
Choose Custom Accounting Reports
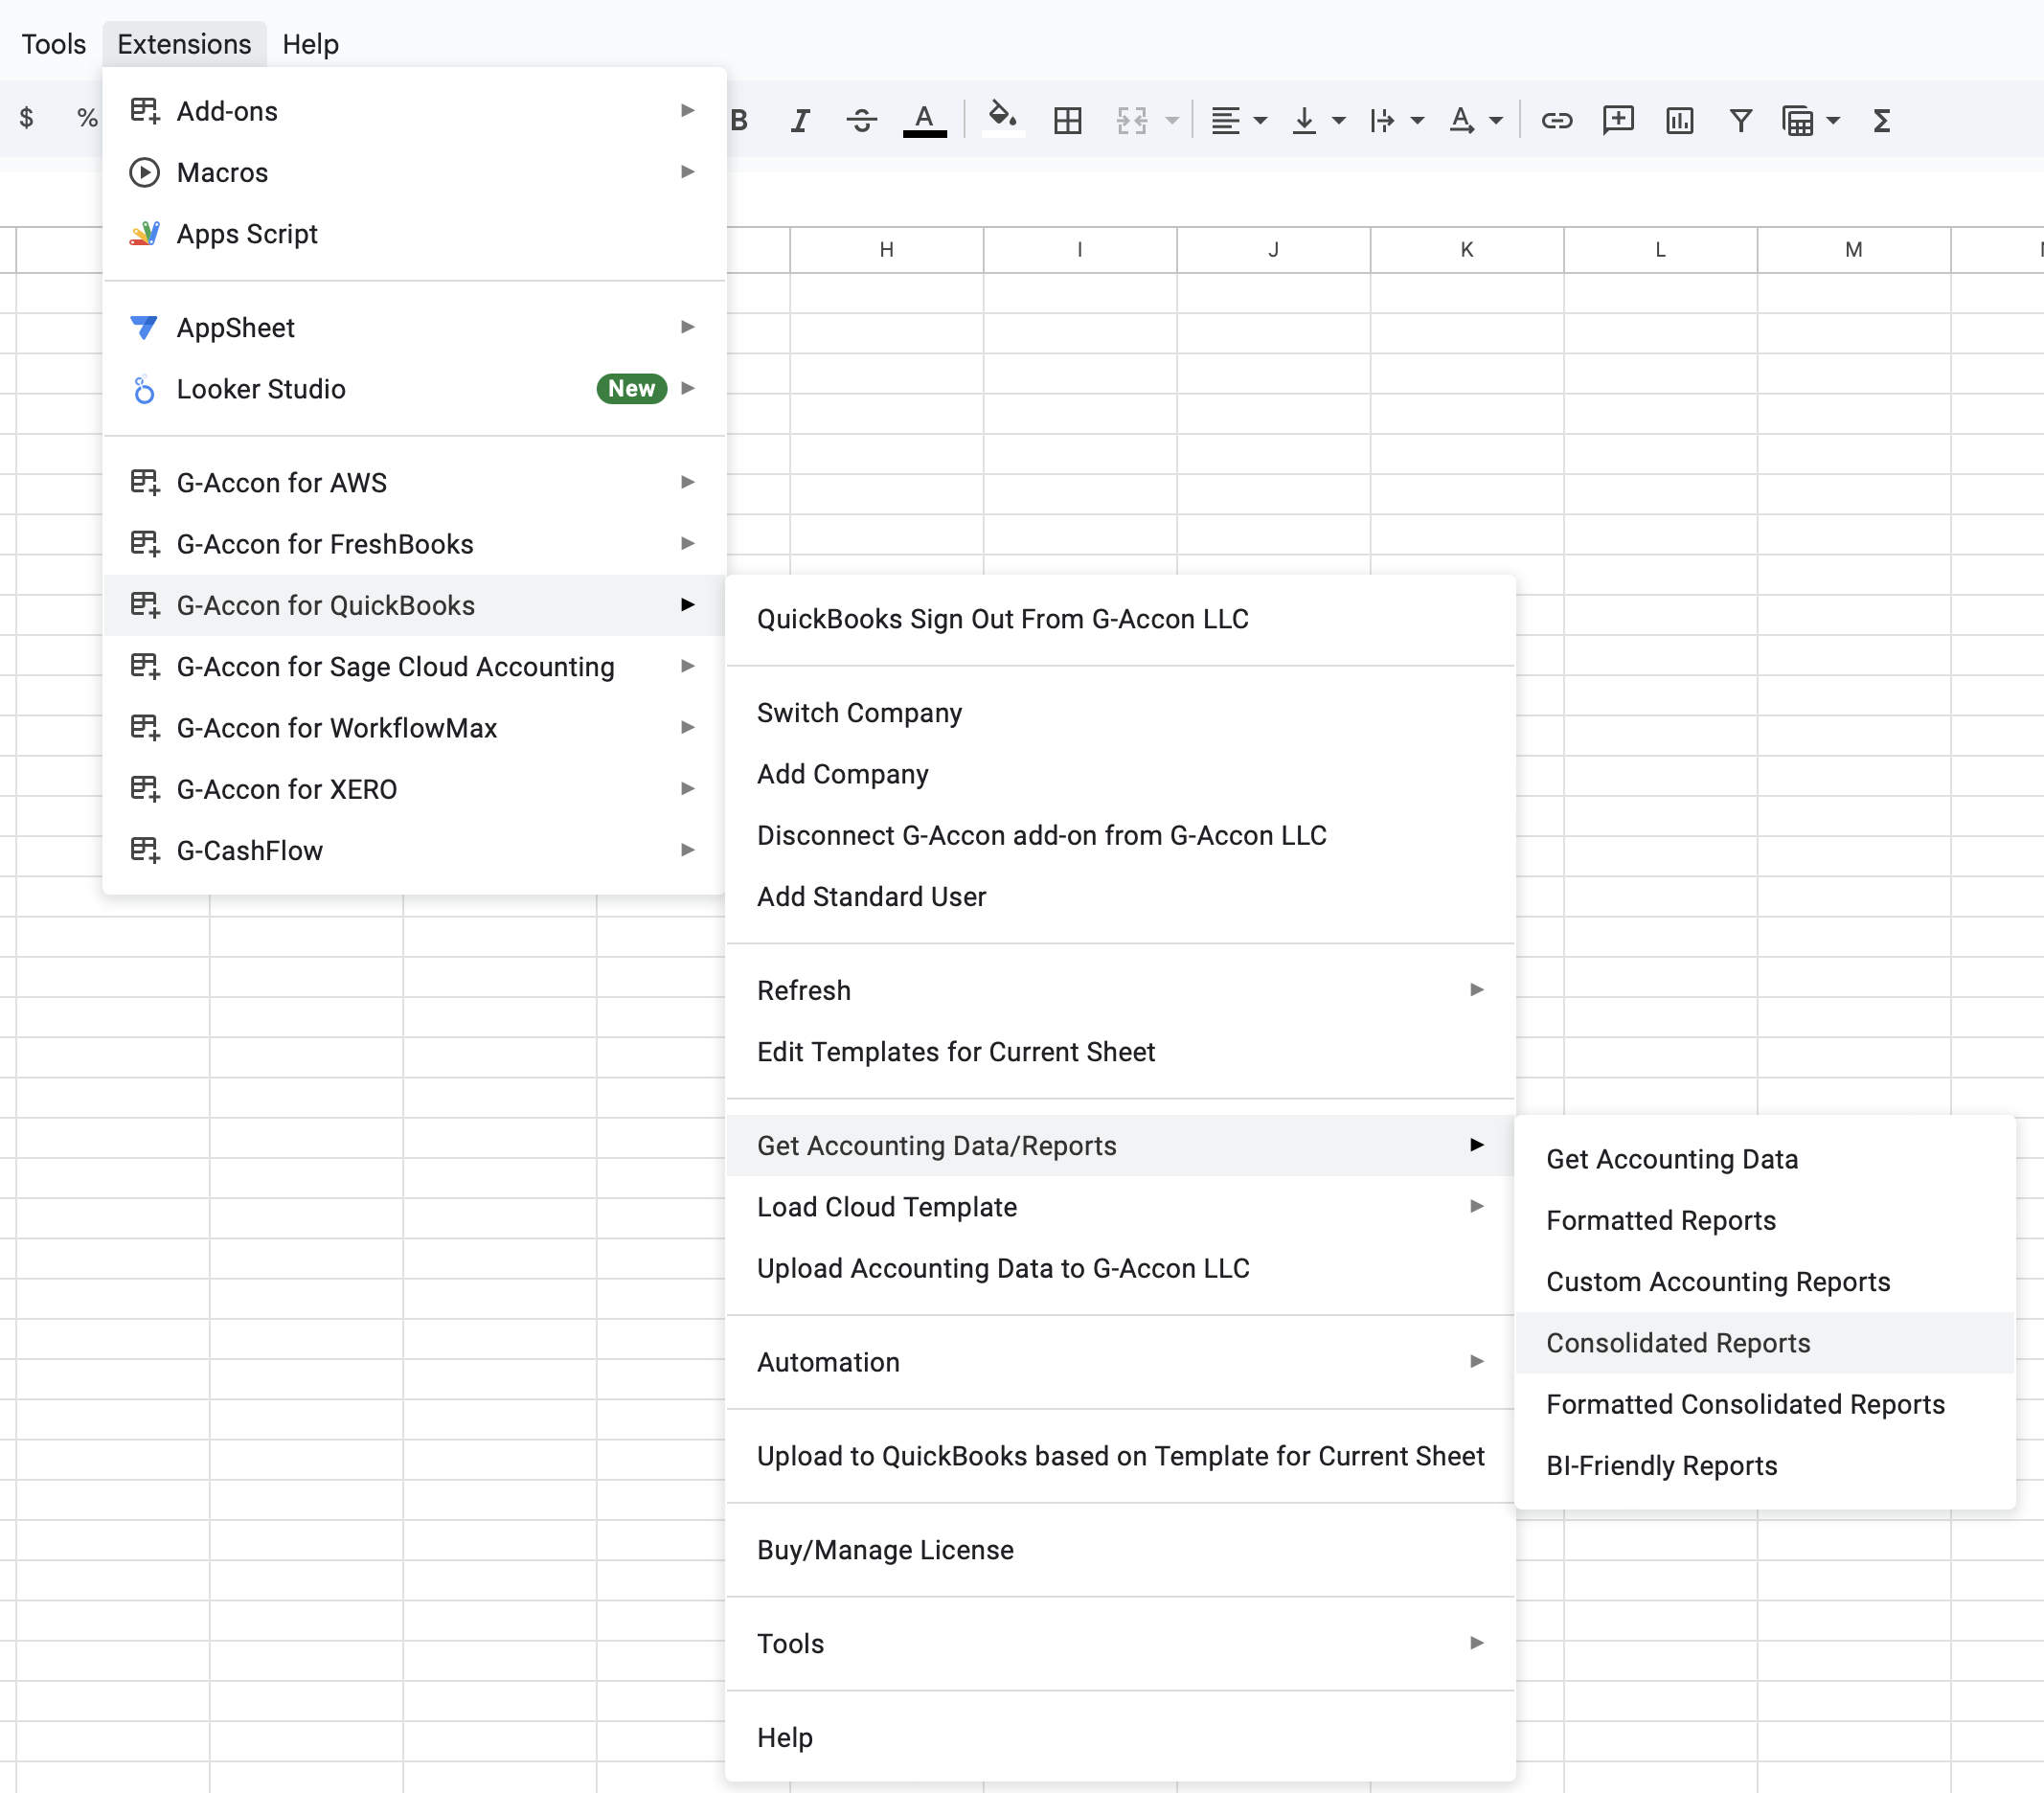[1764, 1282]
